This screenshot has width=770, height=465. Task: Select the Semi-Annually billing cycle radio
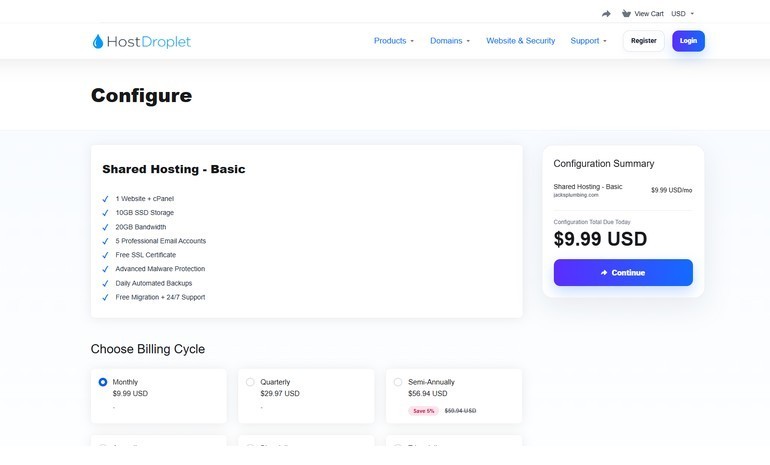398,382
